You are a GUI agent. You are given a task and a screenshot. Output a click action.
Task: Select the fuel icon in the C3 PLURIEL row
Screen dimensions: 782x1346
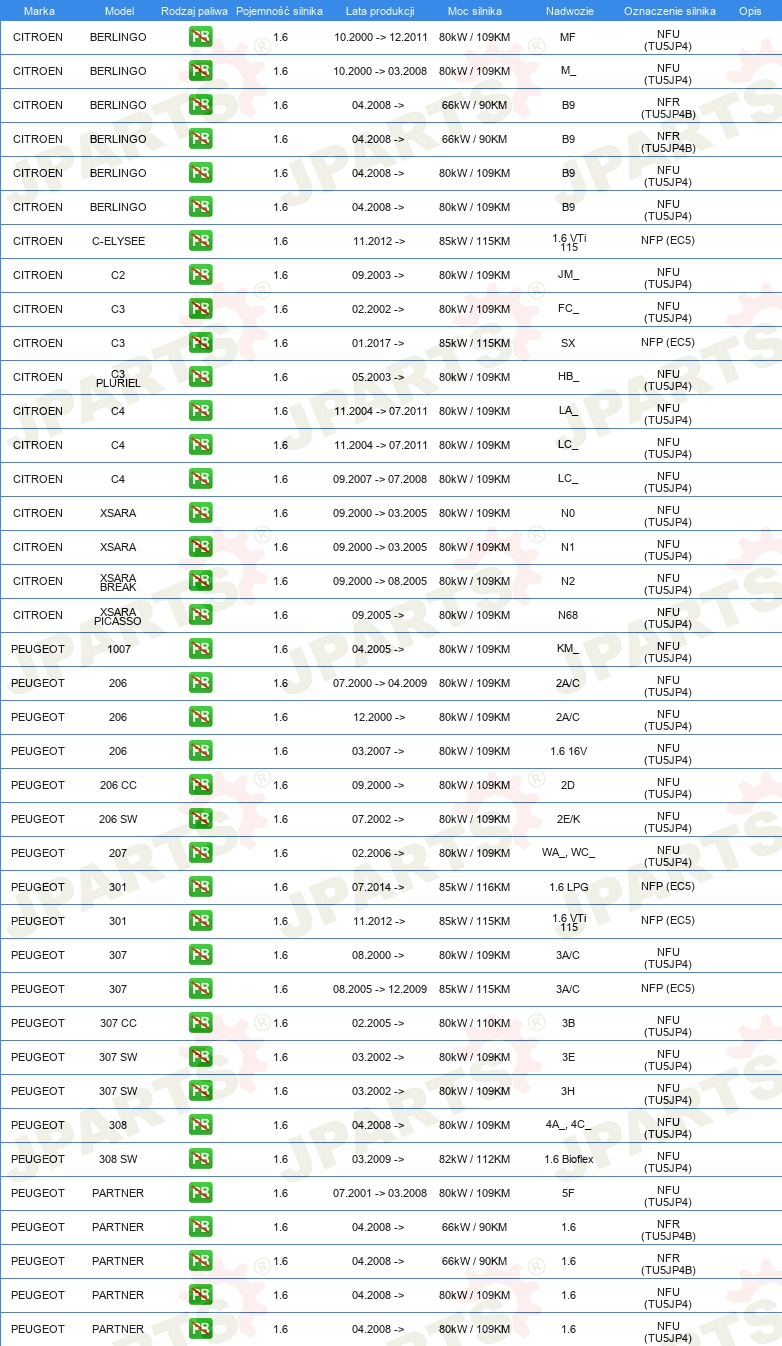[x=200, y=377]
